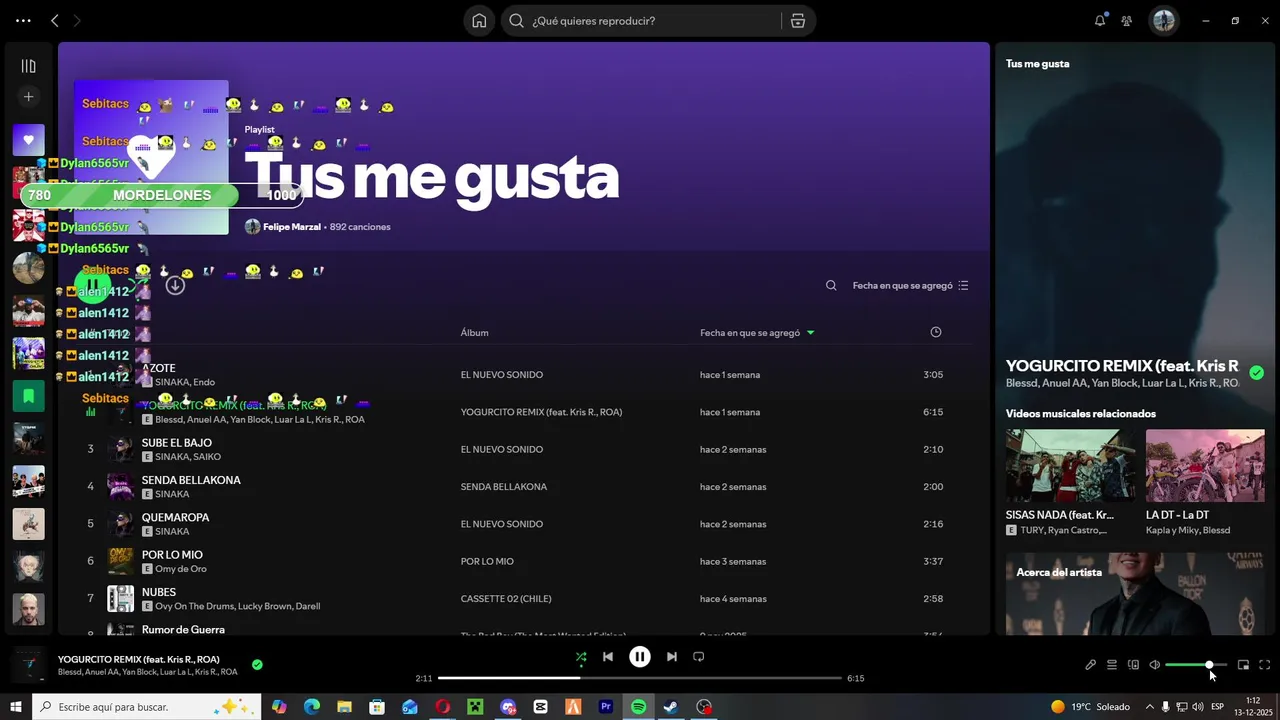Open the 'Tus me gusta' header in right panel
This screenshot has width=1280, height=720.
(1037, 64)
